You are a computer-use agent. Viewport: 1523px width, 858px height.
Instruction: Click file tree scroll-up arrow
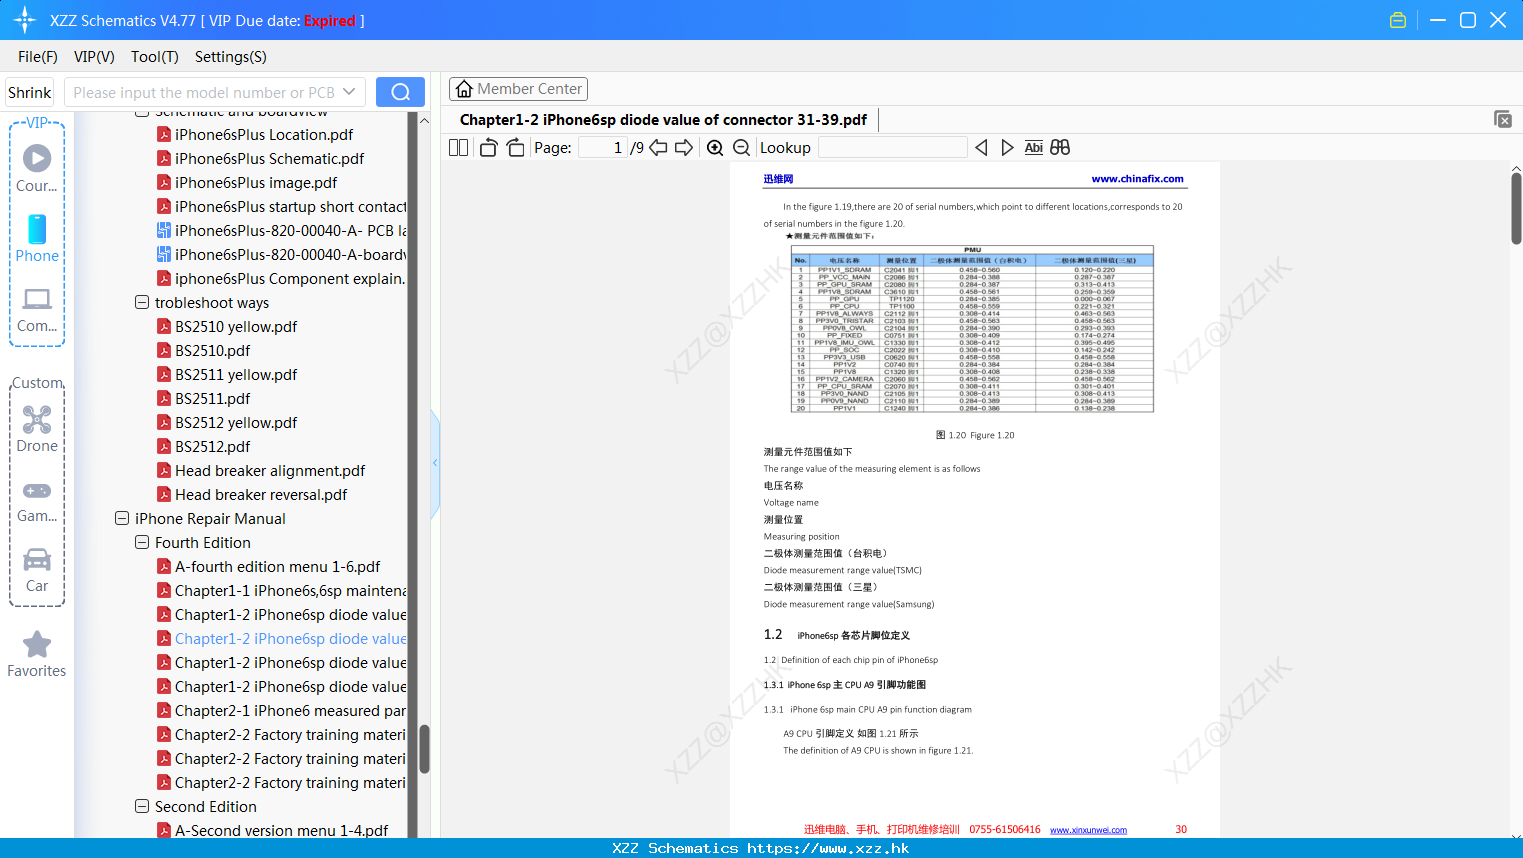coord(424,120)
